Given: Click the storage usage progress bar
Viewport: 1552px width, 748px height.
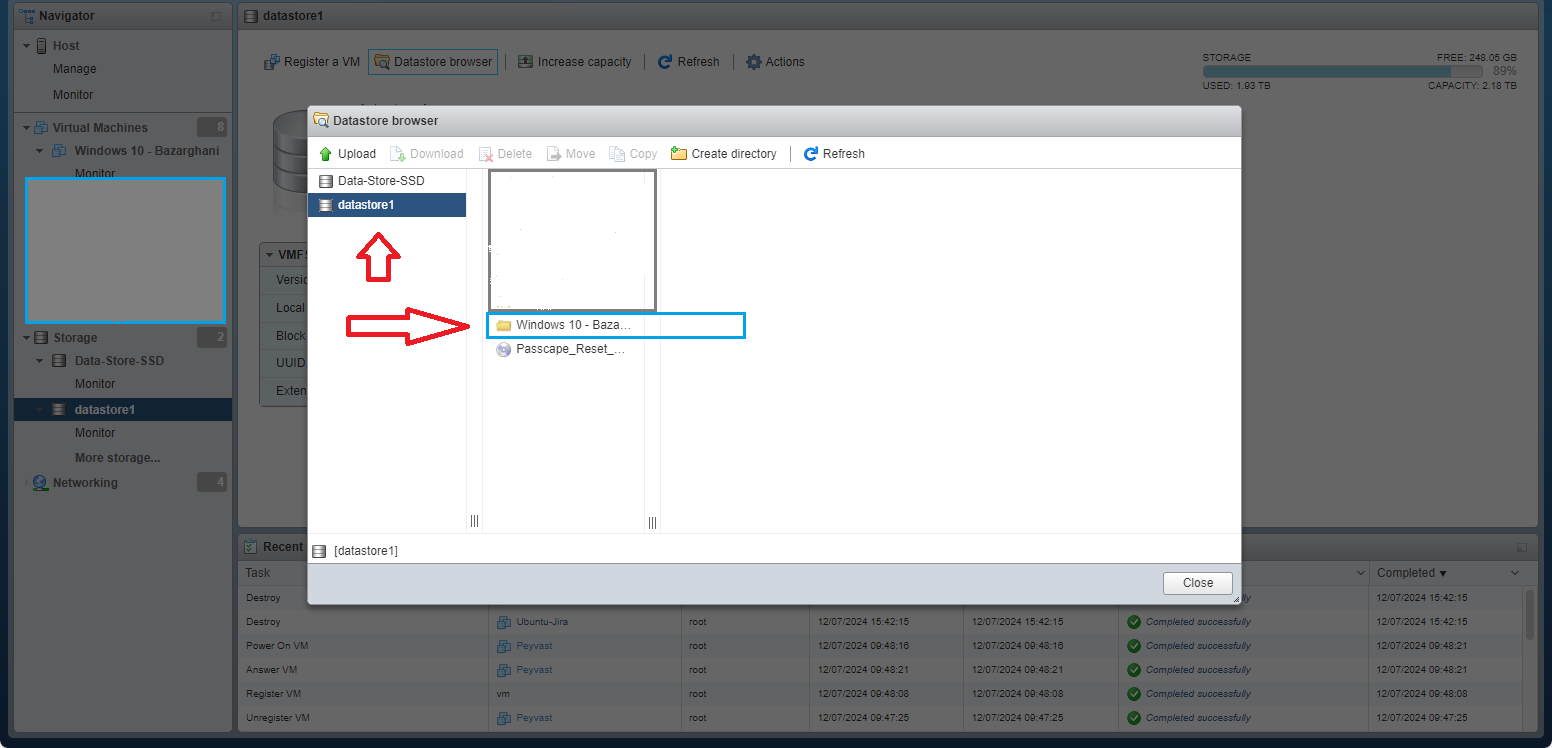Looking at the screenshot, I should (1342, 72).
